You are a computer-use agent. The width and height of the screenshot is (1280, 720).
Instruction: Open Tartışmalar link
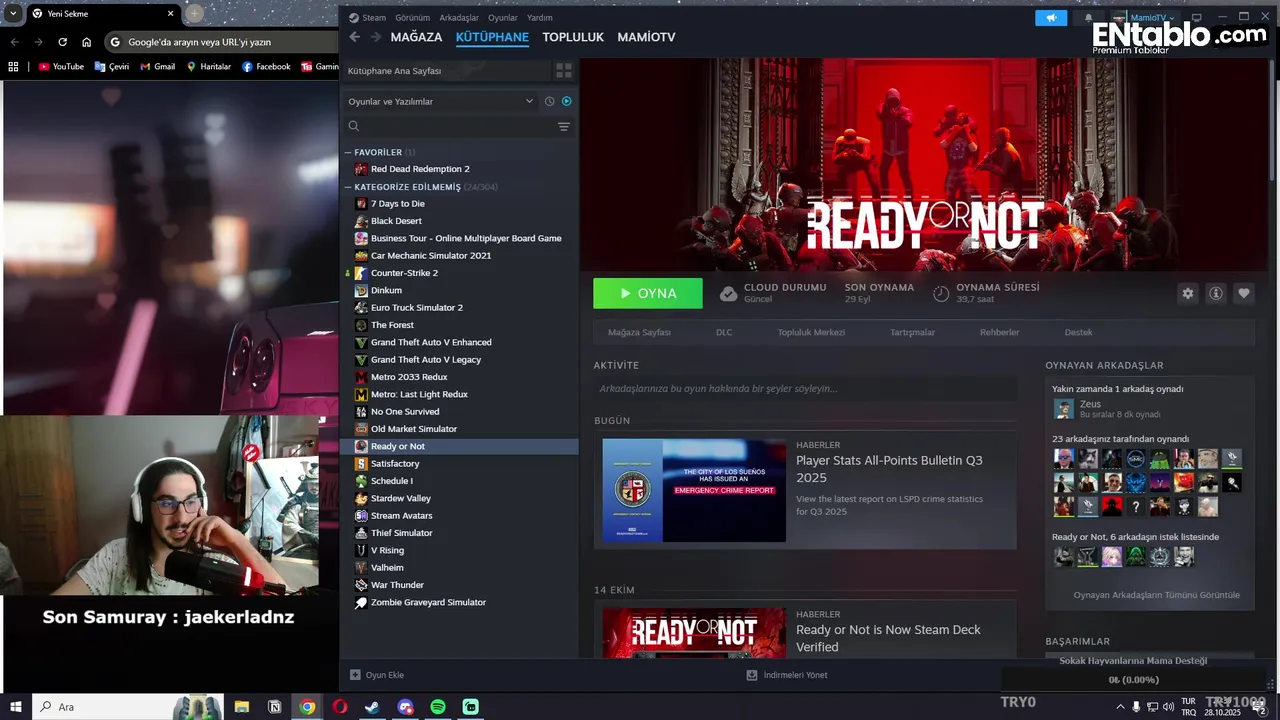pos(912,332)
